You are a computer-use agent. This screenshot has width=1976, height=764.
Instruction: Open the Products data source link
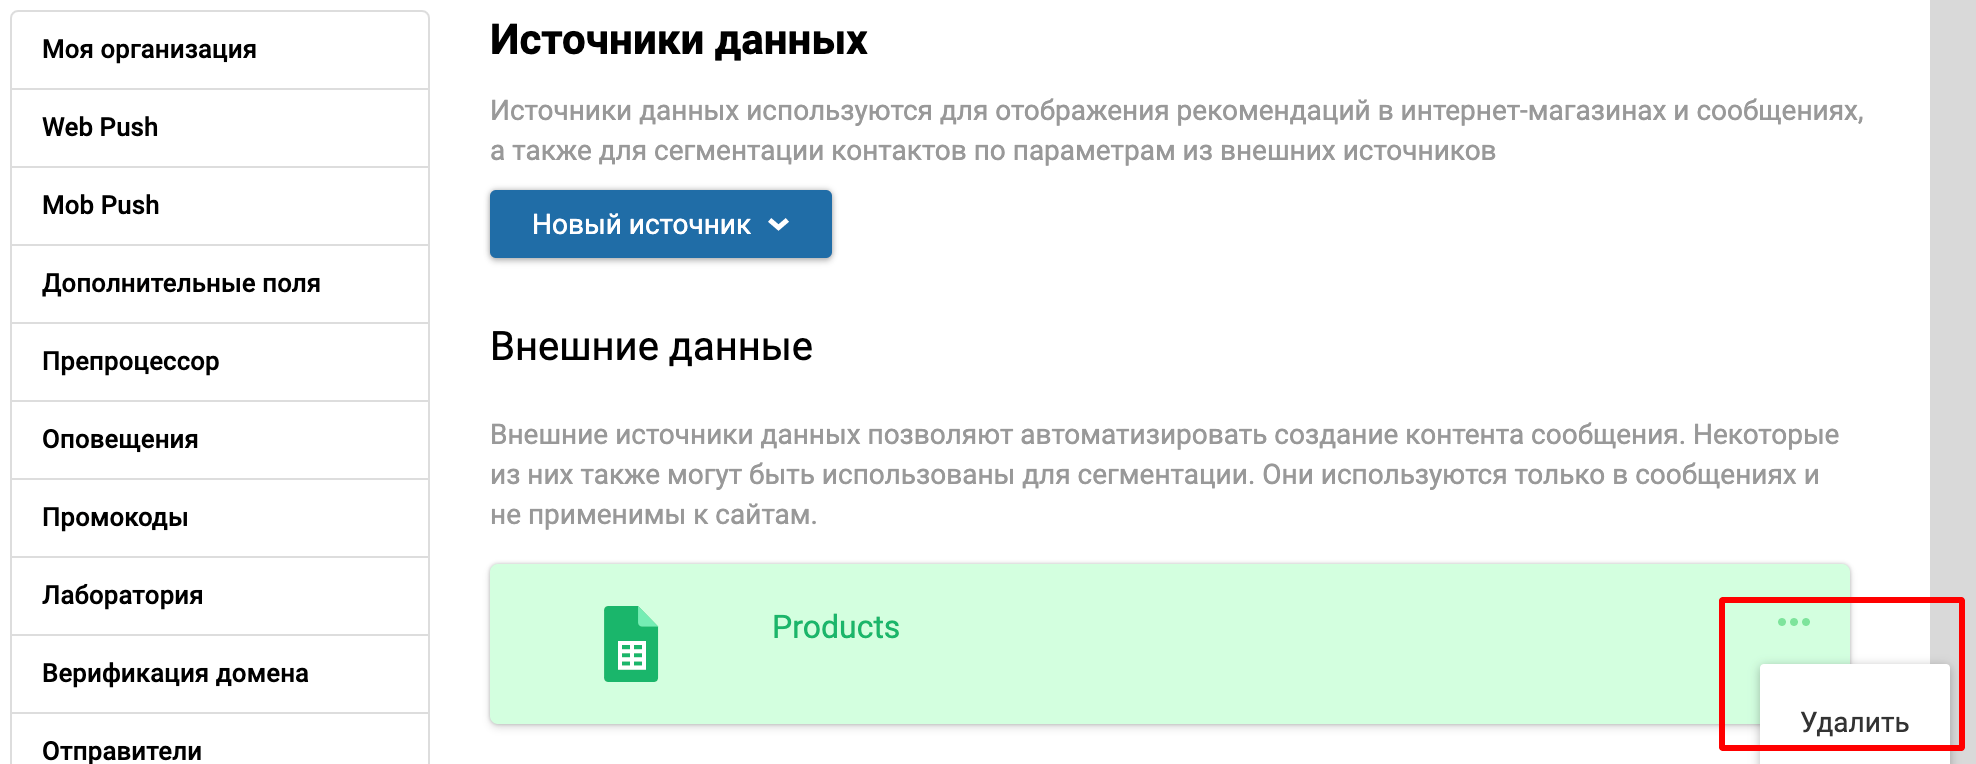[835, 627]
